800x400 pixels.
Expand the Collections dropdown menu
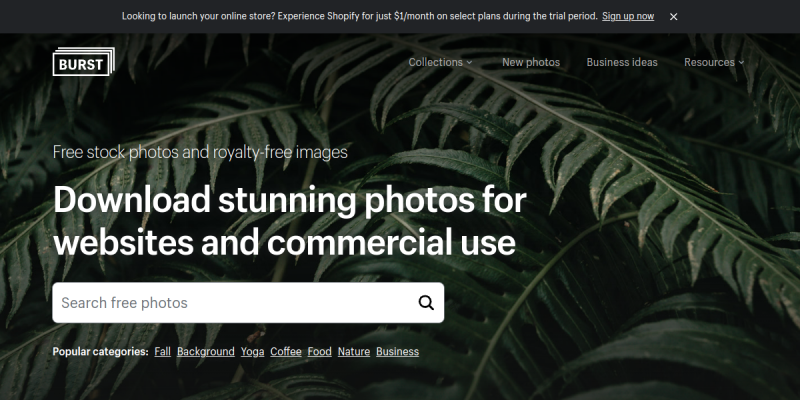pyautogui.click(x=440, y=62)
